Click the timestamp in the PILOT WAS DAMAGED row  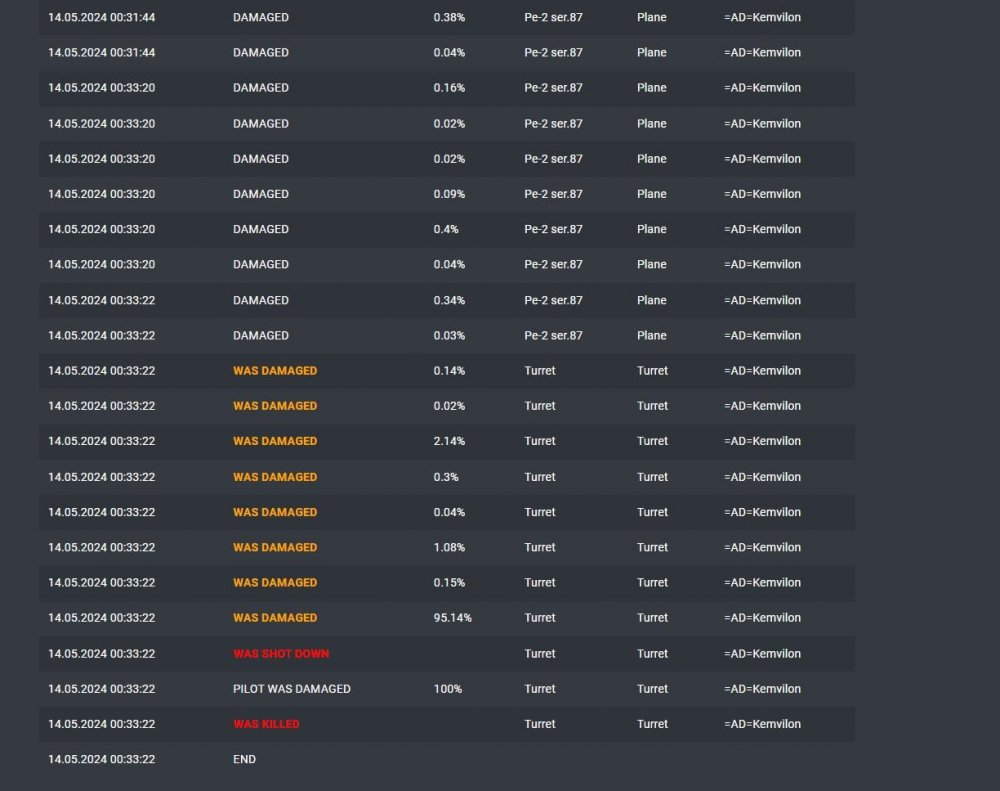click(x=101, y=689)
